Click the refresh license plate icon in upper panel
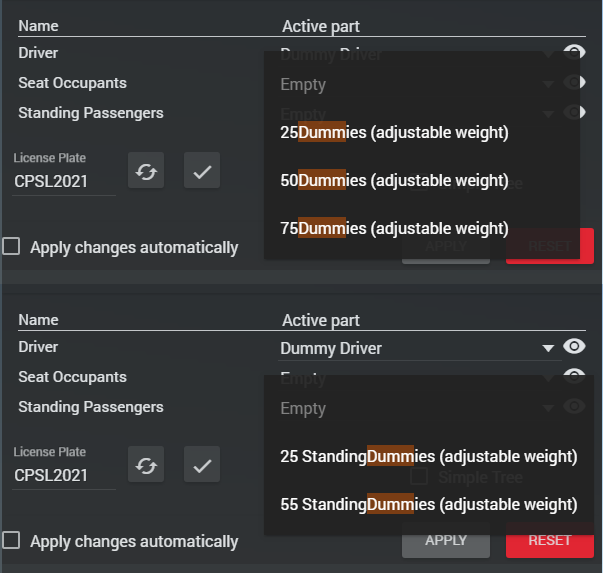The width and height of the screenshot is (603, 573). [147, 171]
